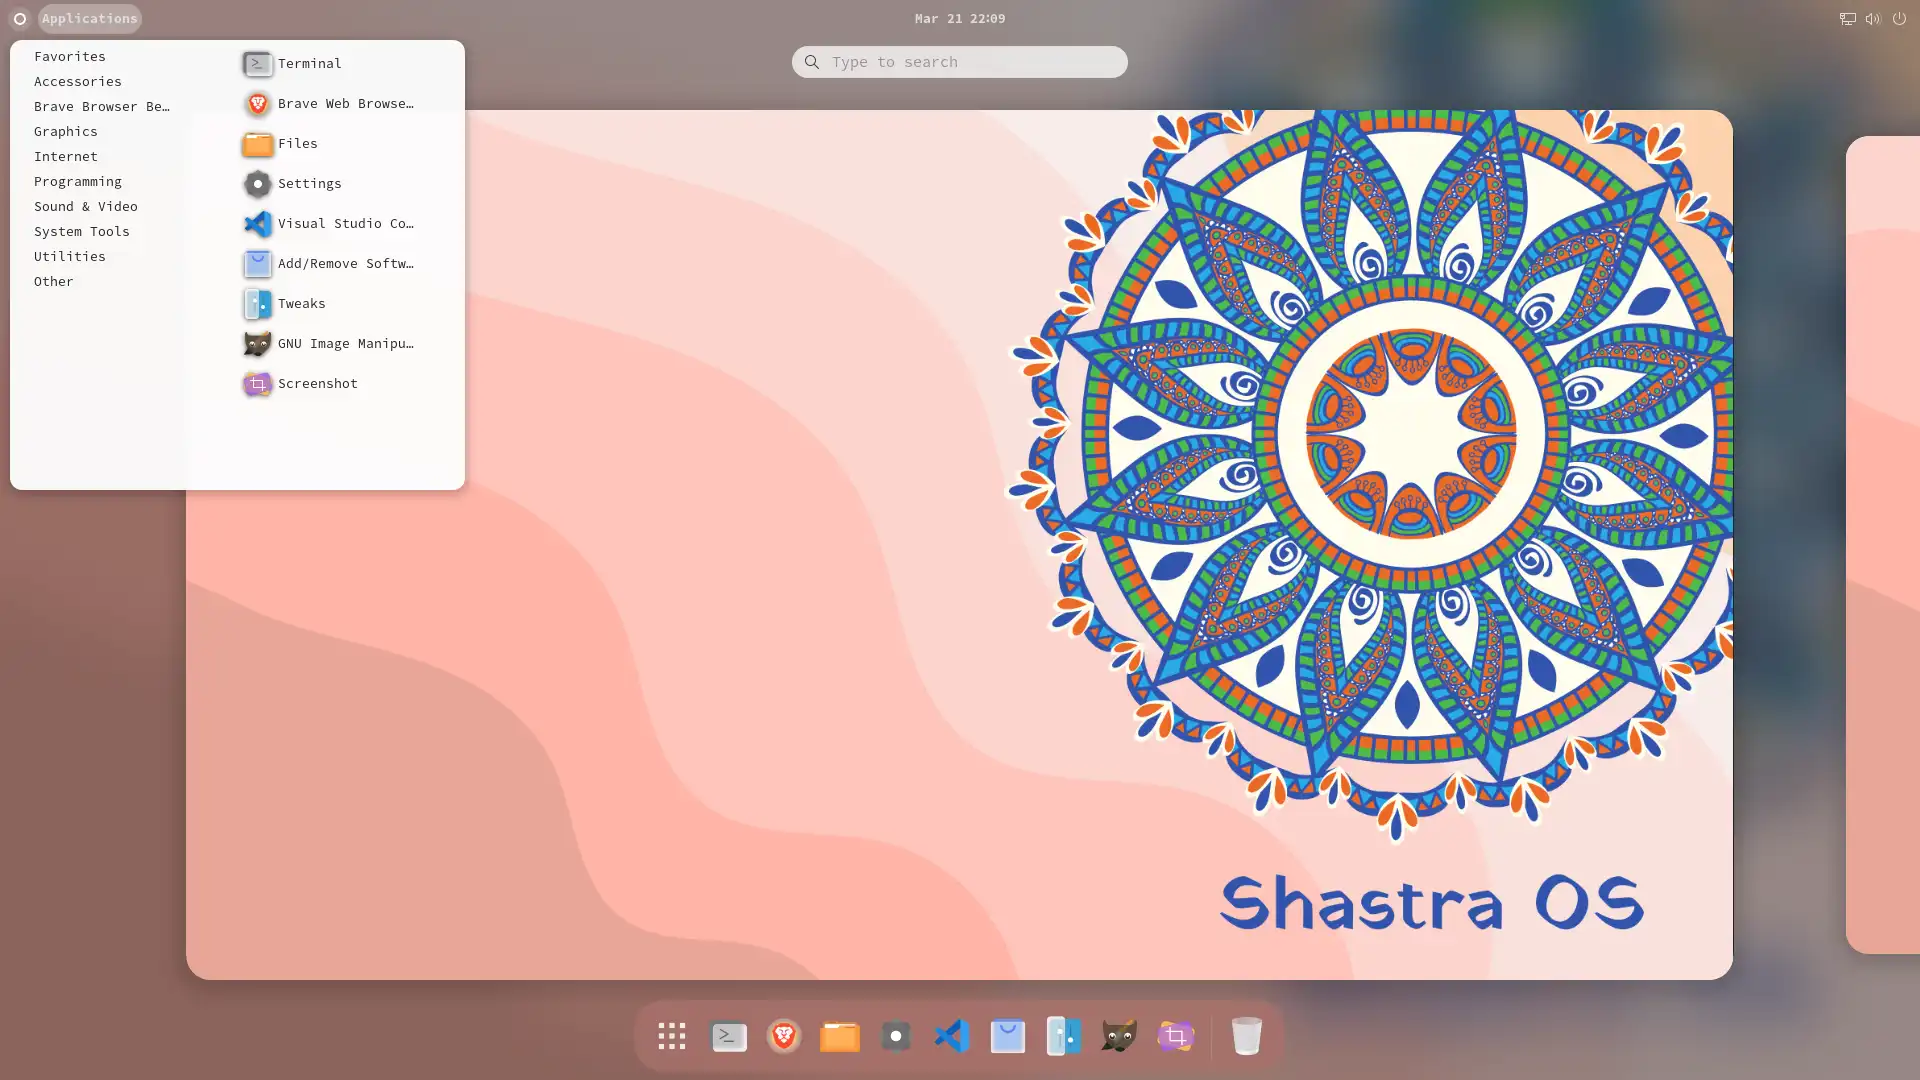
Task: Expand the Sound & Video category
Action: click(x=86, y=206)
